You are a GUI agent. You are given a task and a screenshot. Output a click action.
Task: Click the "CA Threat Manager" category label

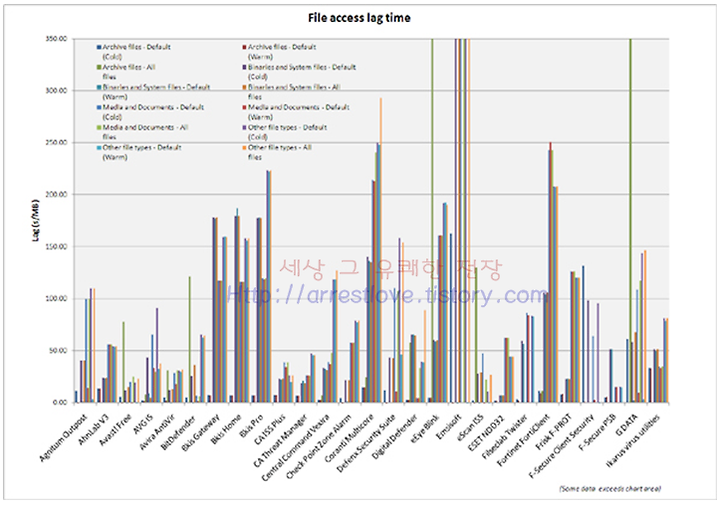[x=281, y=440]
